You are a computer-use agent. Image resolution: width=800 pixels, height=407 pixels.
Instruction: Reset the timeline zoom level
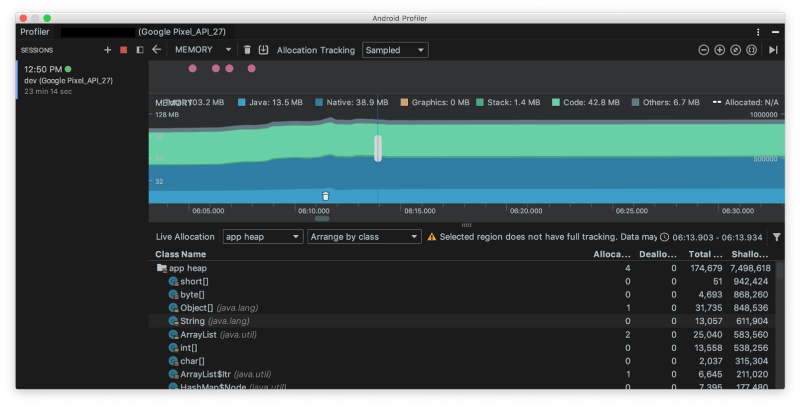click(x=736, y=50)
